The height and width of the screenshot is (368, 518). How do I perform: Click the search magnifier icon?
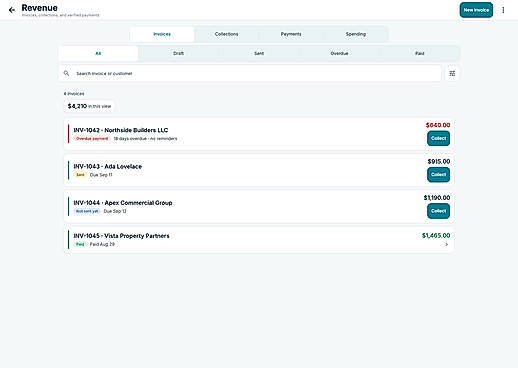pyautogui.click(x=66, y=73)
